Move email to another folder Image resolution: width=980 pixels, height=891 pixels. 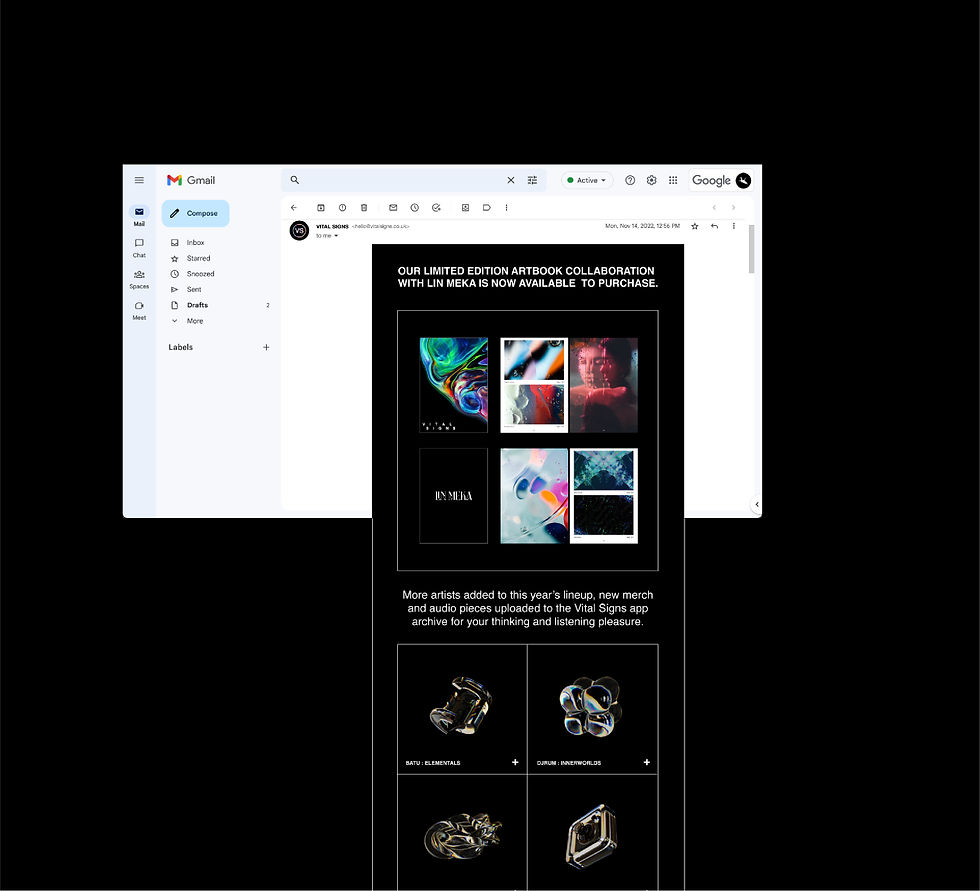pos(466,207)
